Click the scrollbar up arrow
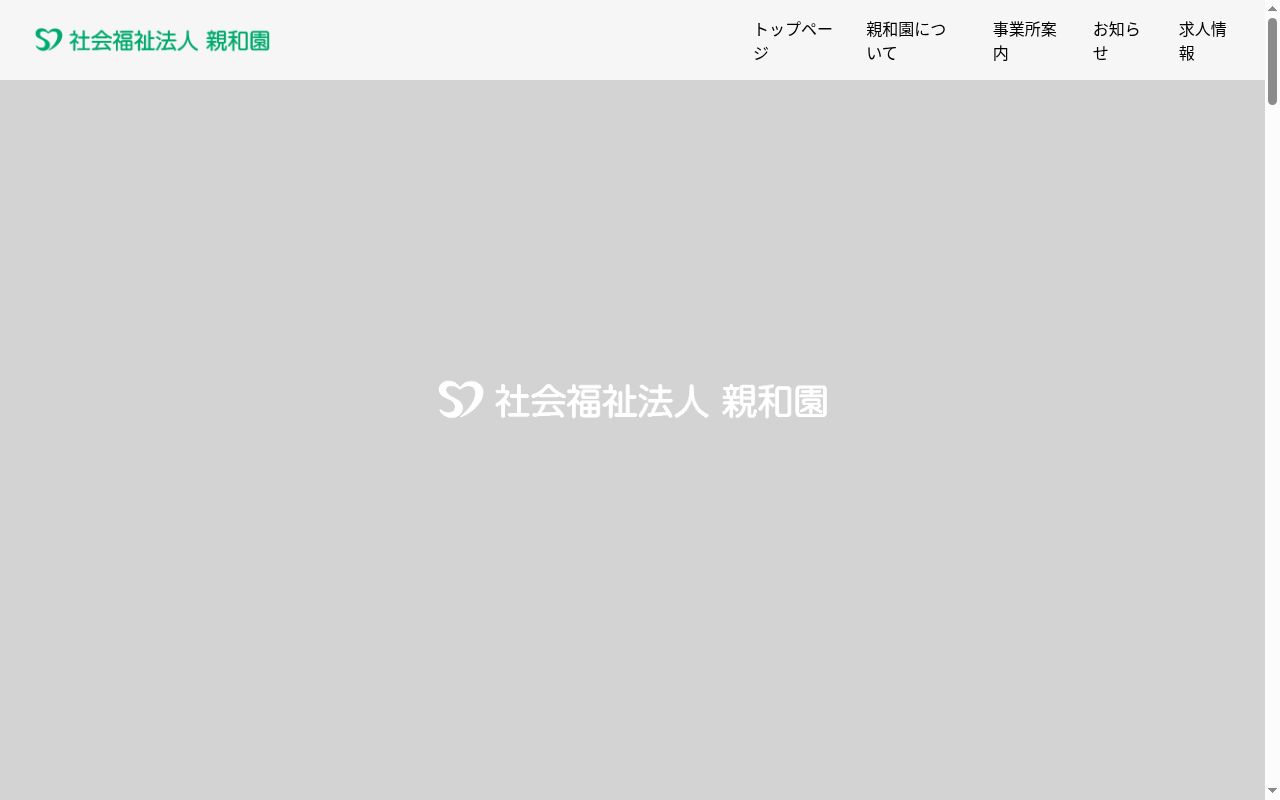This screenshot has height=800, width=1280. point(1272,7)
